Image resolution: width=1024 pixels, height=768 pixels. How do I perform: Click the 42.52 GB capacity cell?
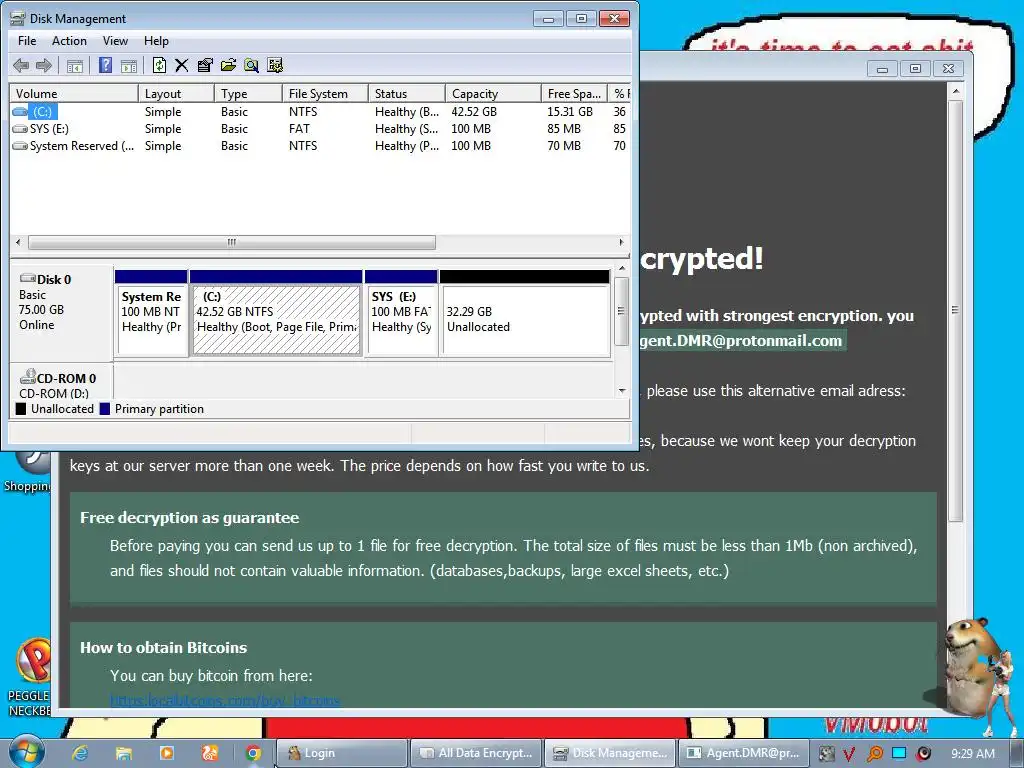[474, 112]
